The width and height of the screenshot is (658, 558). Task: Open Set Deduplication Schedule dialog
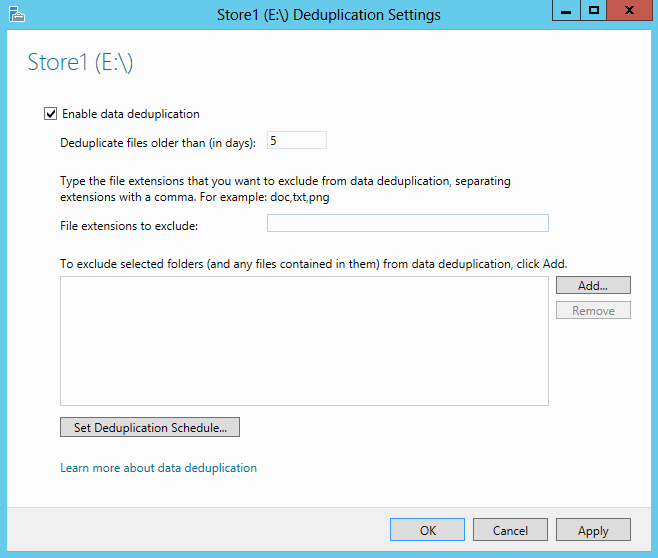tap(150, 427)
